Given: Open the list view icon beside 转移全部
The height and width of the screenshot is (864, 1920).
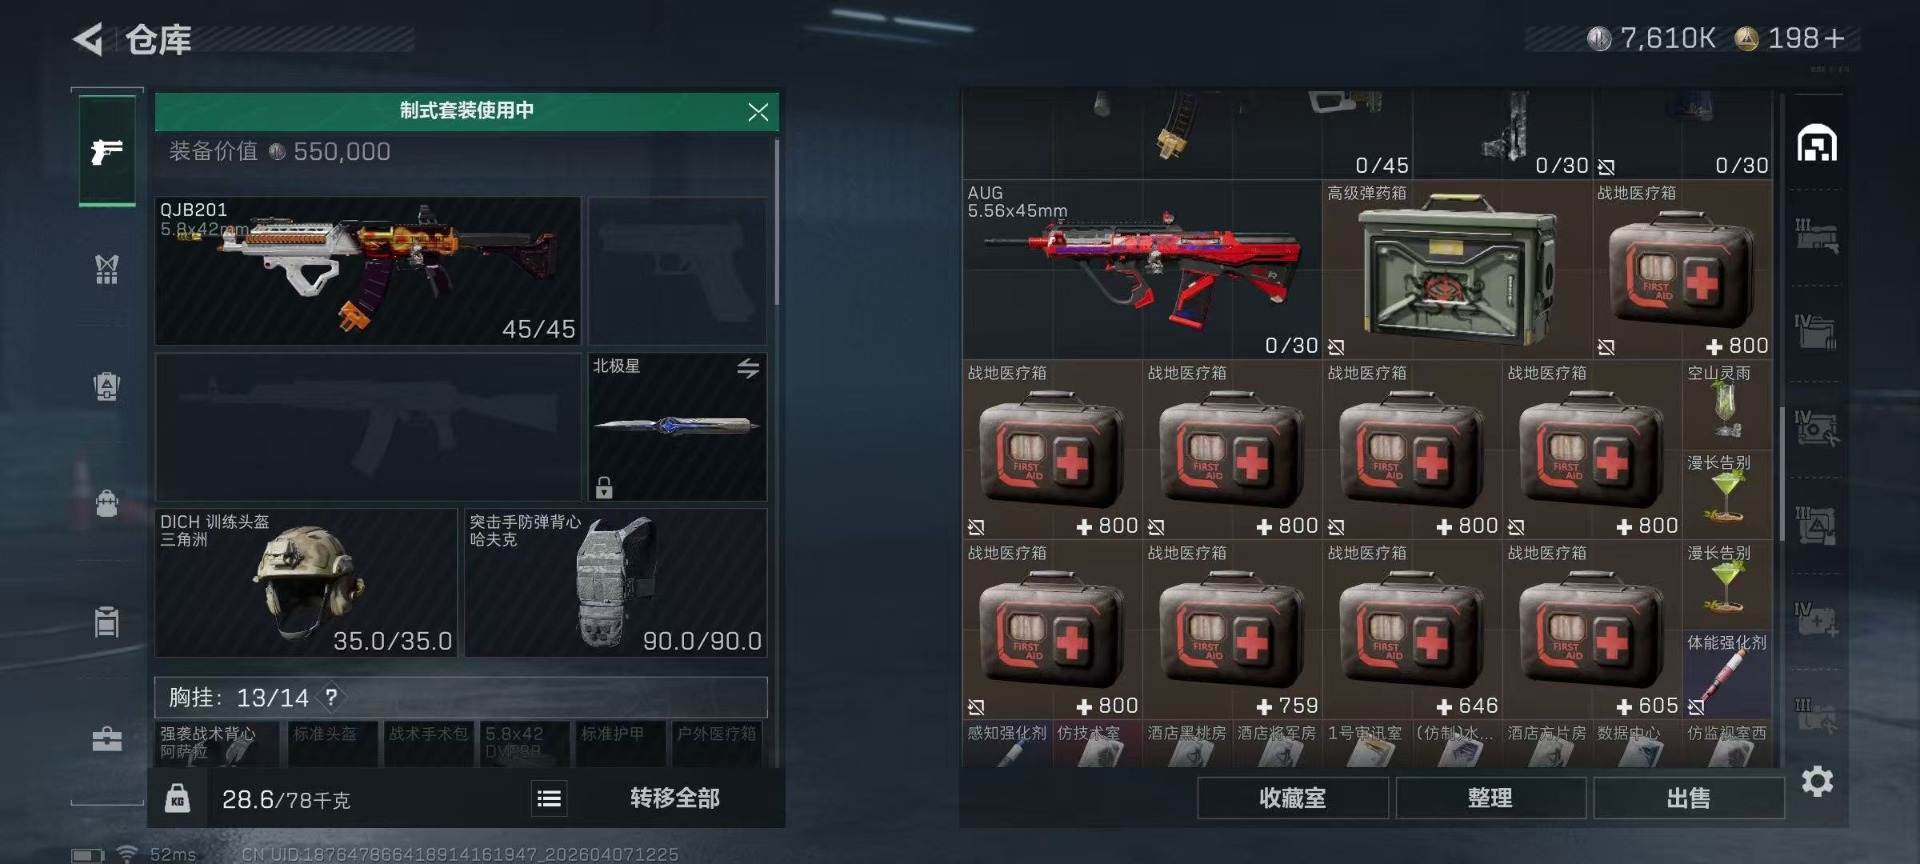Looking at the screenshot, I should point(549,798).
